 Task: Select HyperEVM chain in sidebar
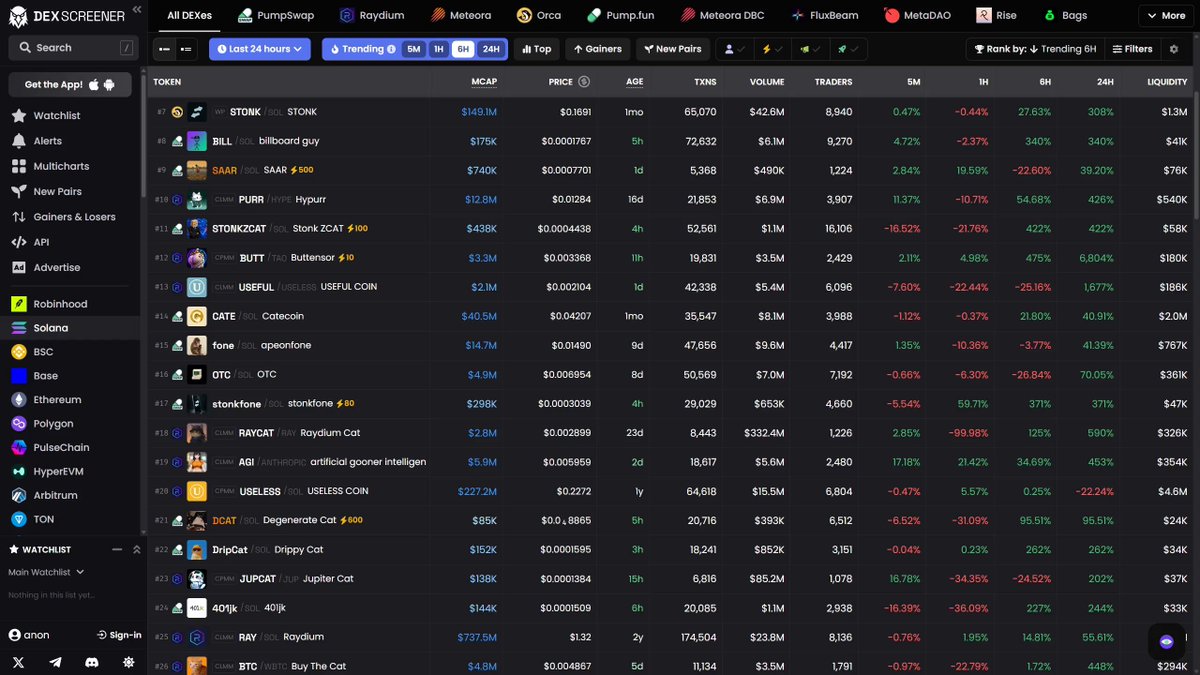coord(72,471)
